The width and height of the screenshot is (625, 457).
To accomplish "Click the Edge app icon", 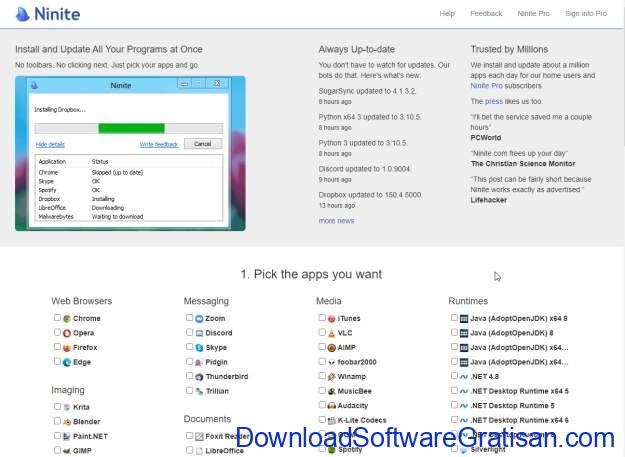I will pos(67,362).
